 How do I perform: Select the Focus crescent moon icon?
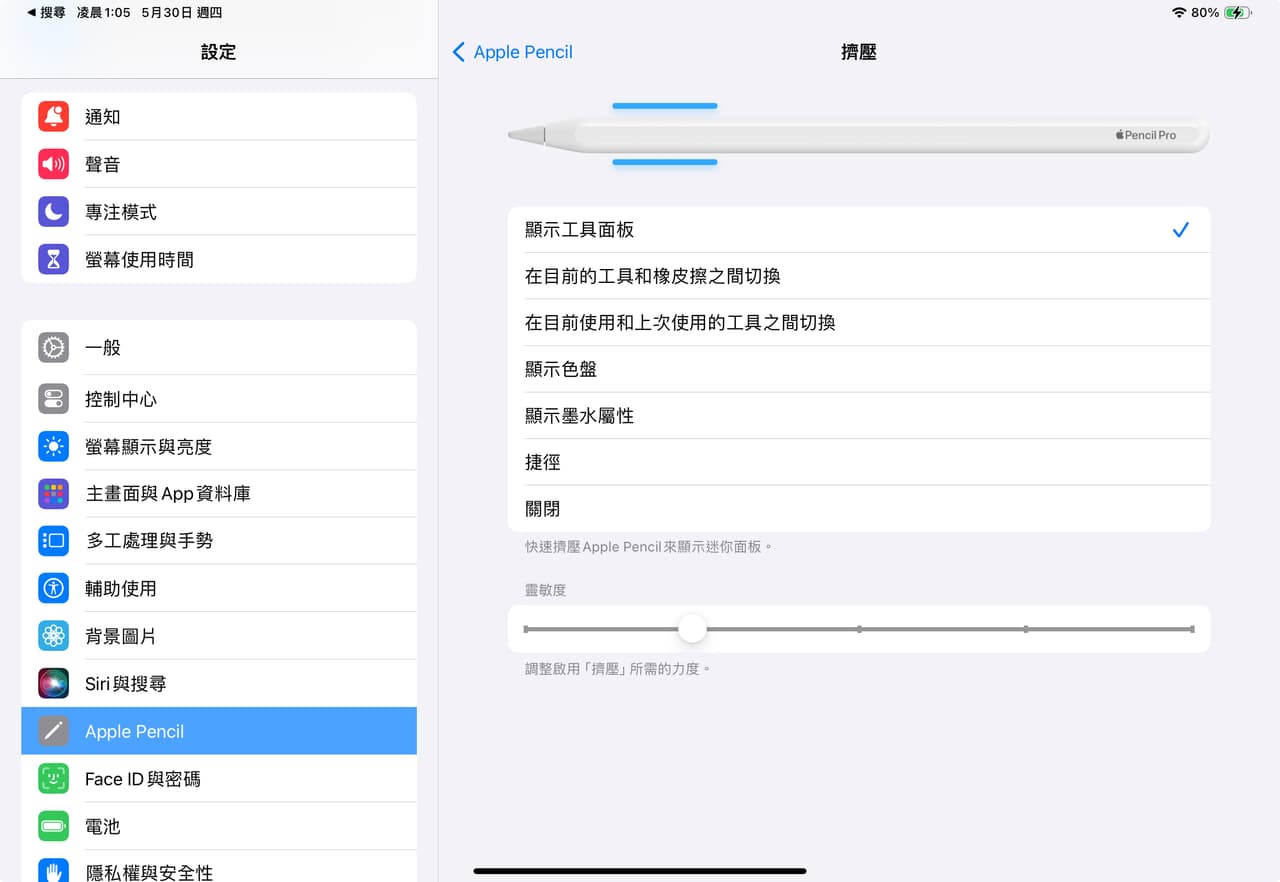[x=53, y=211]
